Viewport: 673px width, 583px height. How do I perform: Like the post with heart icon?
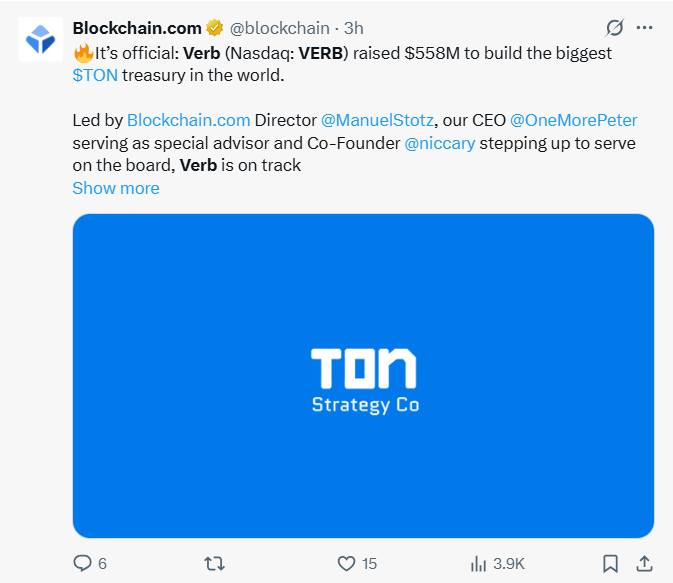(x=346, y=563)
